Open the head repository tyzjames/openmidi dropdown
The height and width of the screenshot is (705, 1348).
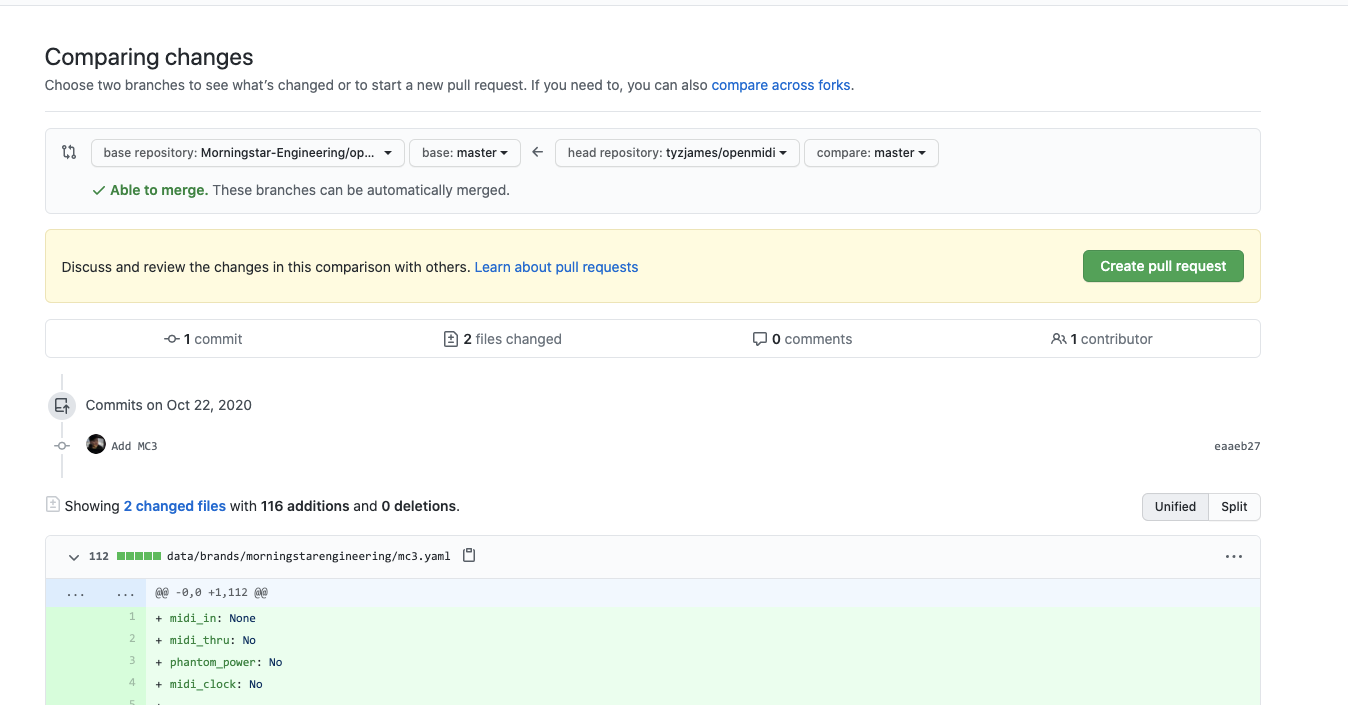676,153
